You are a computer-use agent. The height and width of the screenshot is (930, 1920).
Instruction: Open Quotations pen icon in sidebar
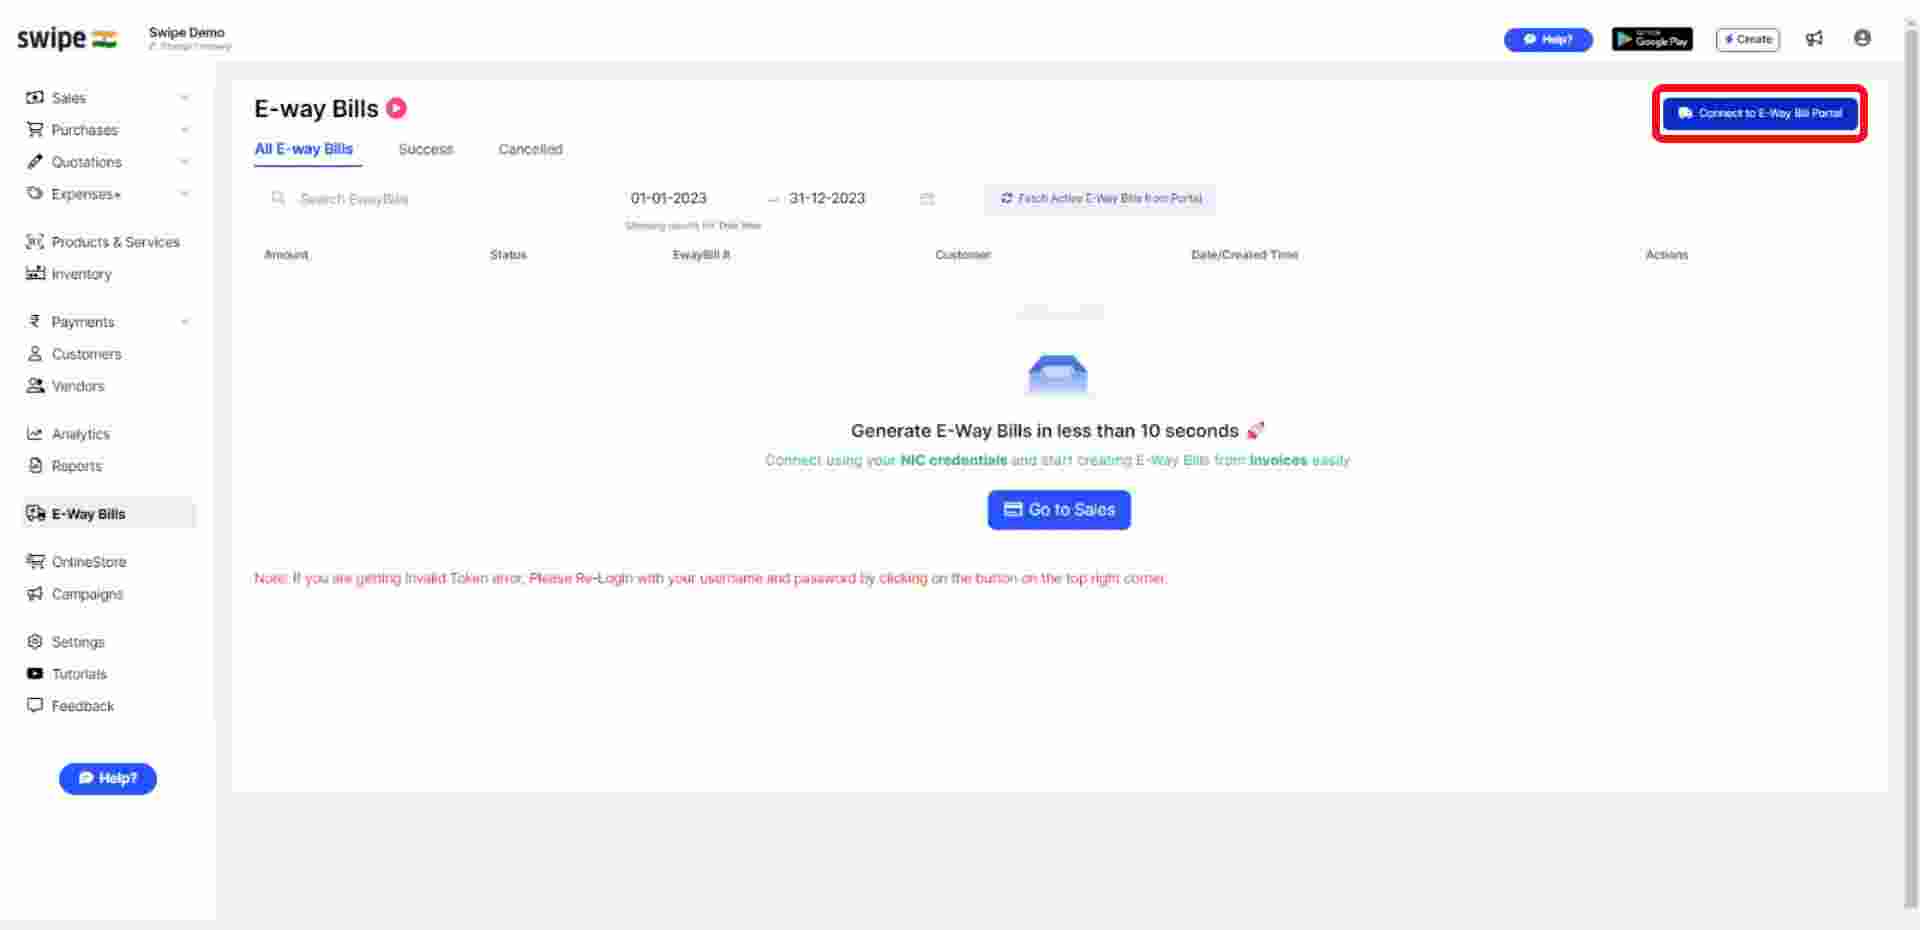(35, 161)
